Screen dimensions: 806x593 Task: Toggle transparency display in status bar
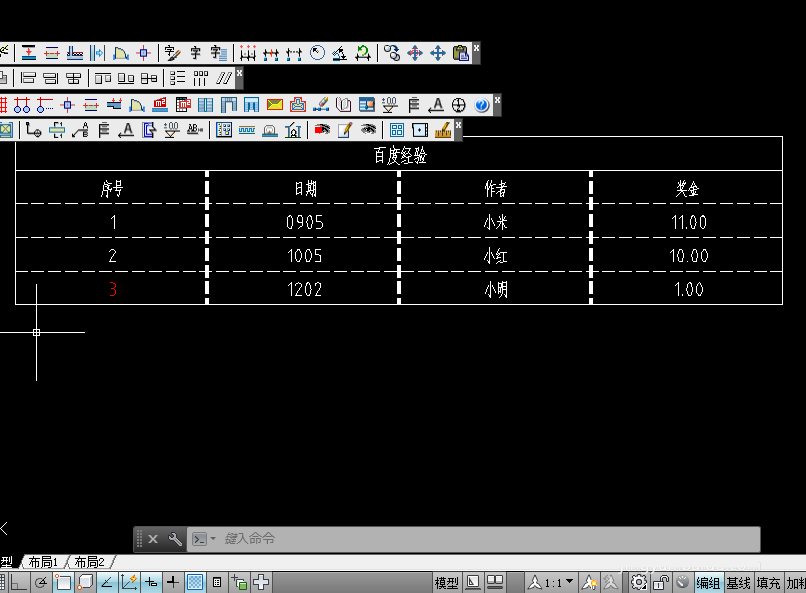pos(195,582)
